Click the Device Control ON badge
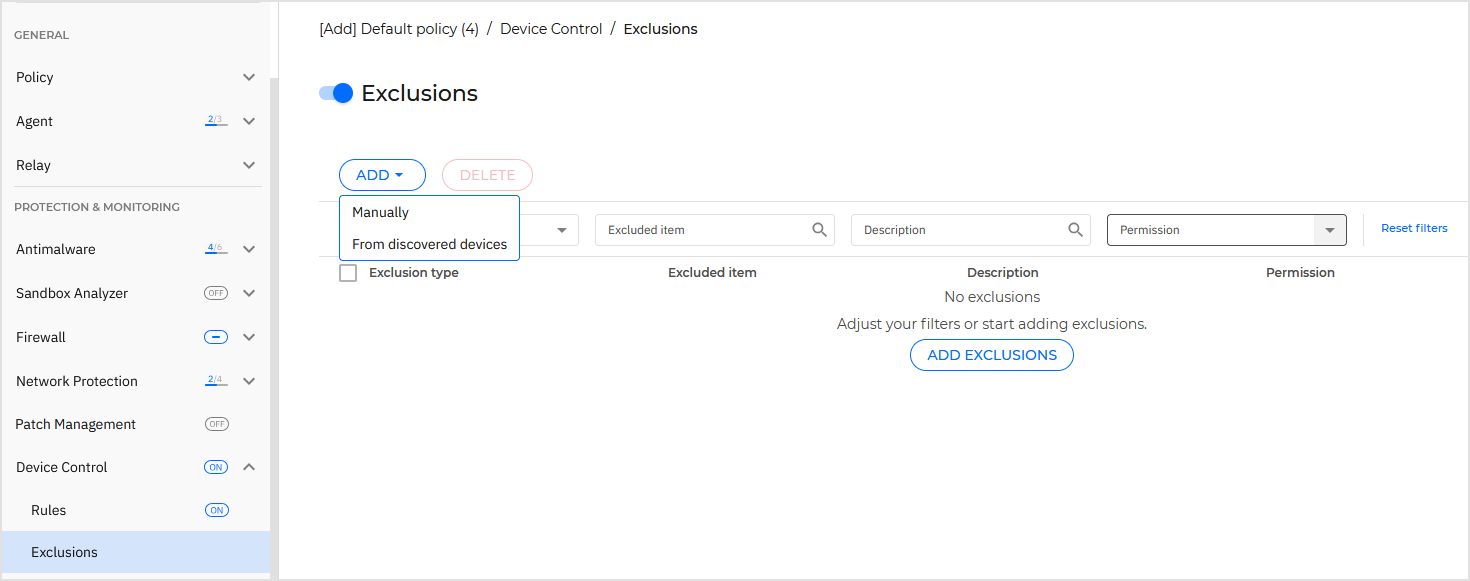This screenshot has height=581, width=1470. 215,466
